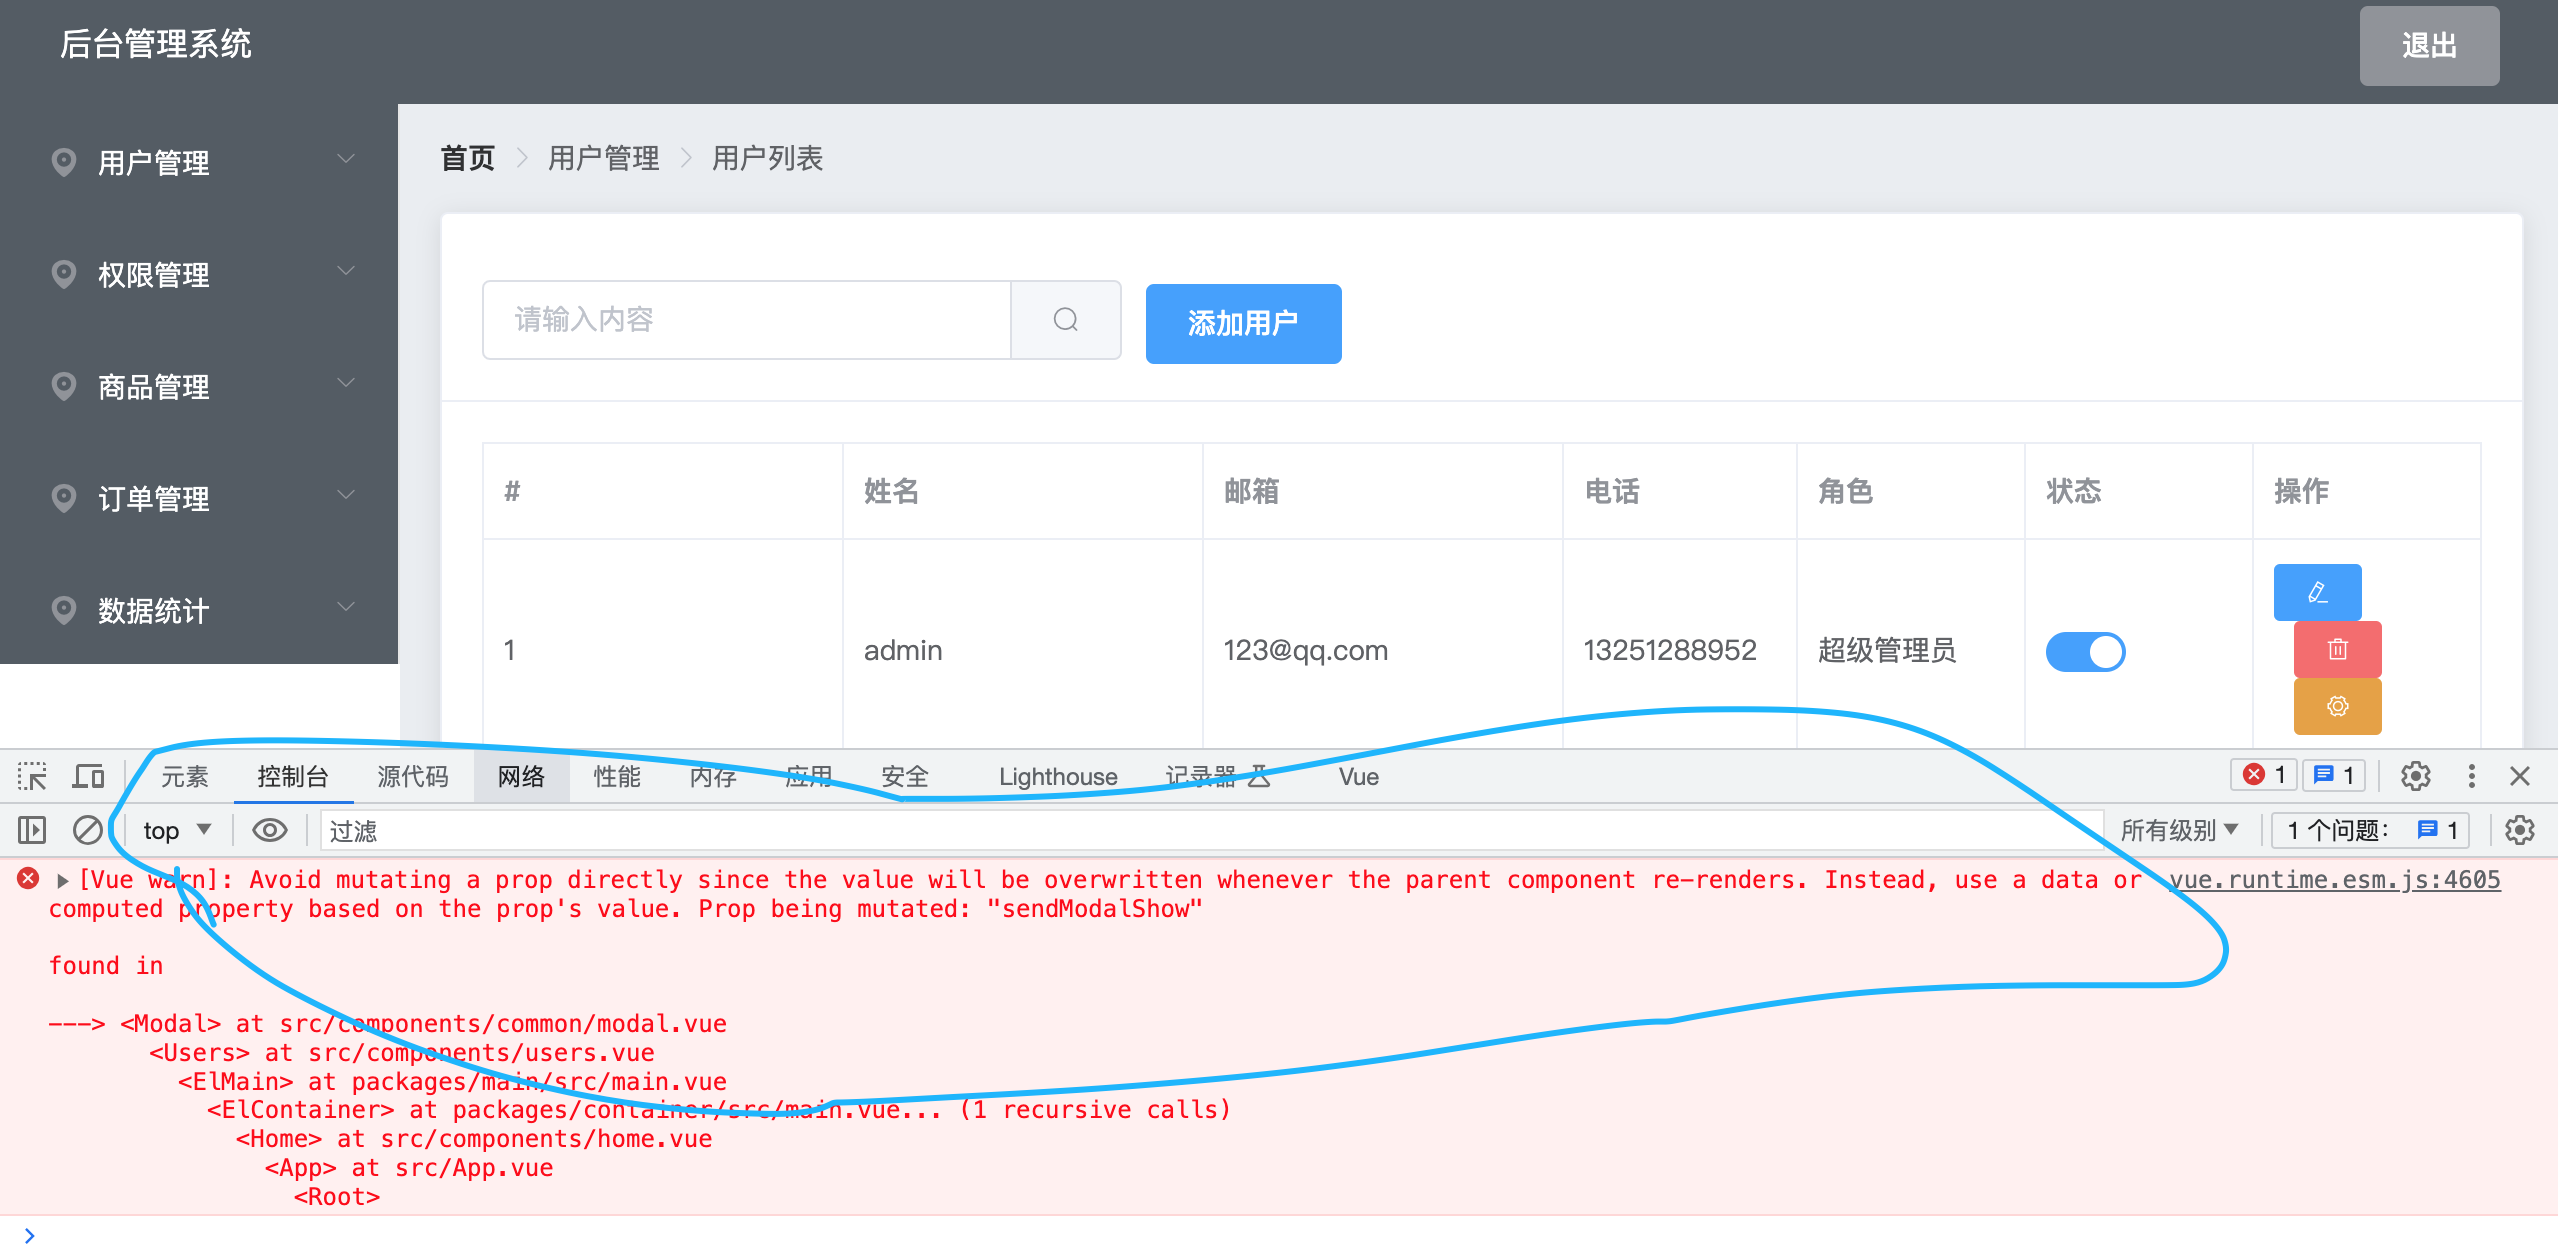2558x1254 pixels.
Task: Click the search magnifier icon button
Action: tap(1065, 320)
